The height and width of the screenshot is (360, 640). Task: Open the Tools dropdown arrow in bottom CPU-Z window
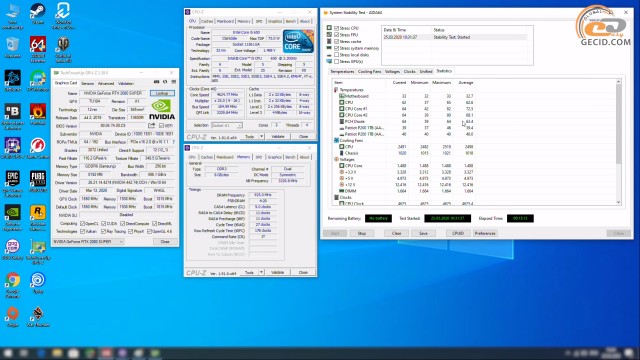(261, 272)
